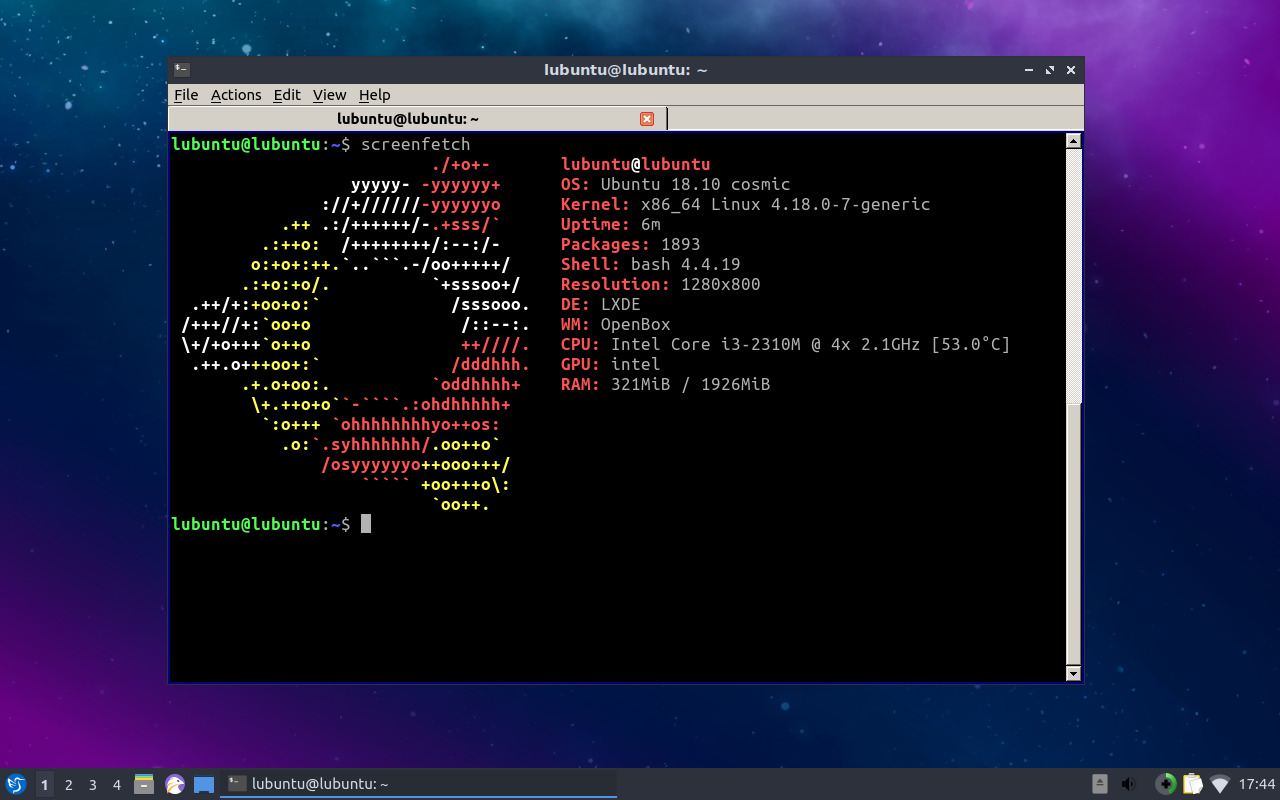The image size is (1280, 800).
Task: Select the lubuntu@lubuntu terminal tab
Action: point(408,118)
